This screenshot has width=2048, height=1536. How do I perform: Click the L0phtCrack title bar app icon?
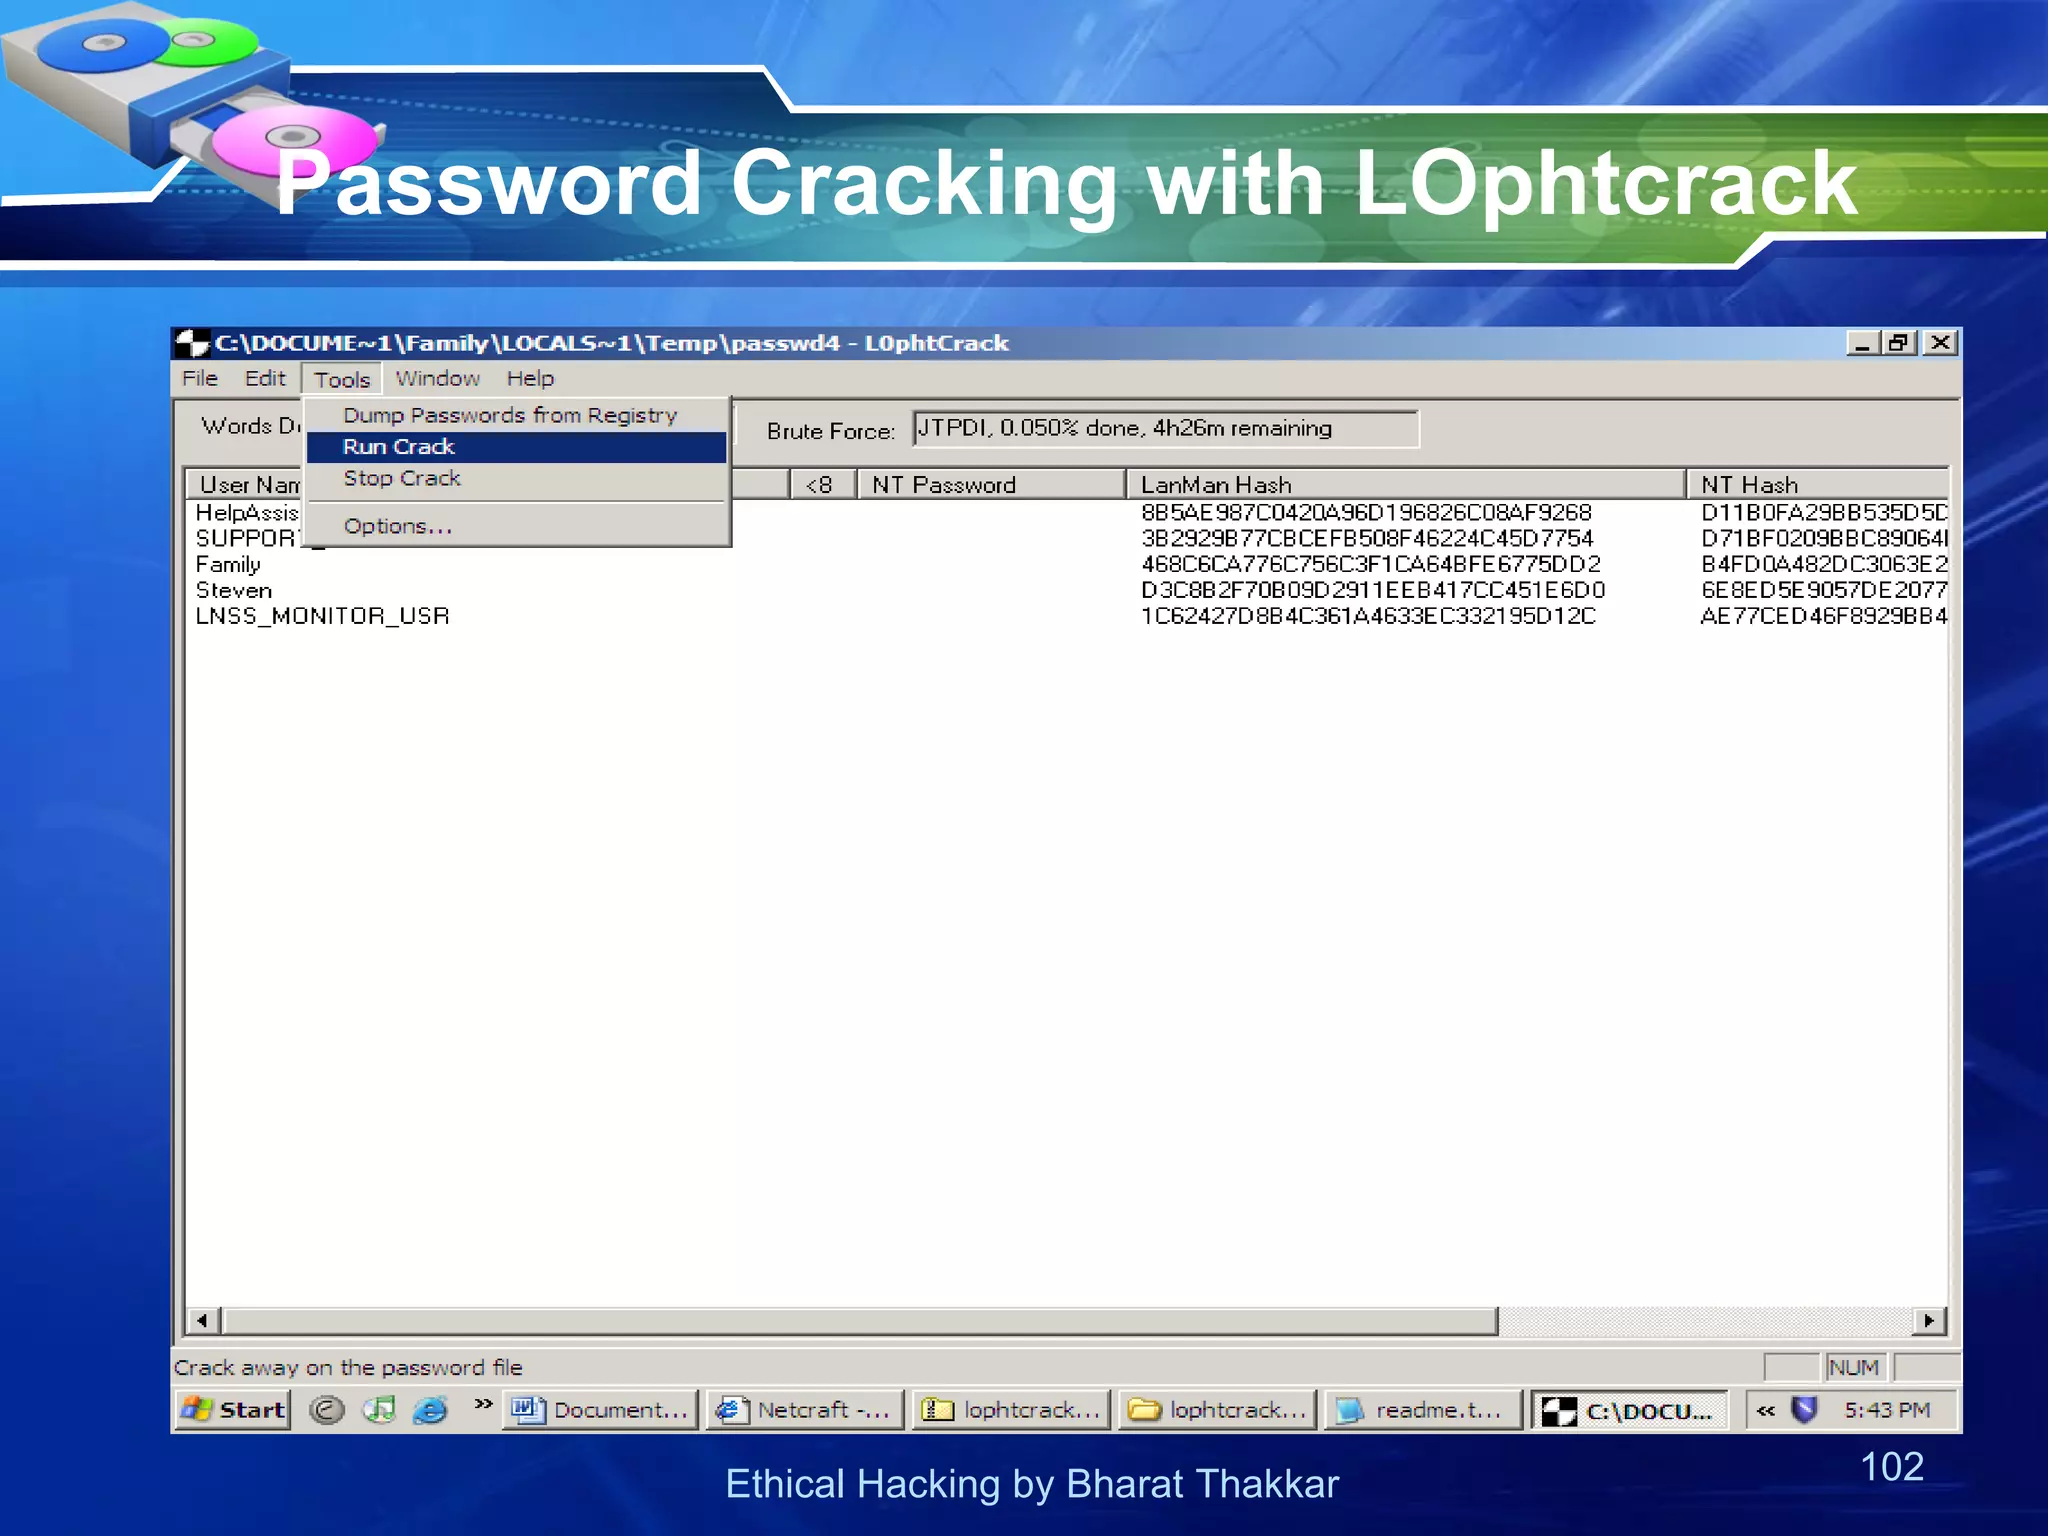(192, 343)
